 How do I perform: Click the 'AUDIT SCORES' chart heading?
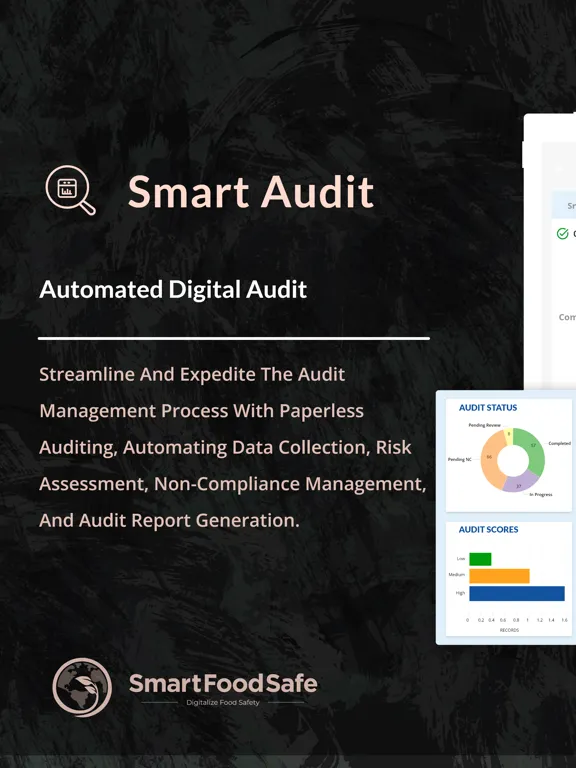[x=488, y=529]
